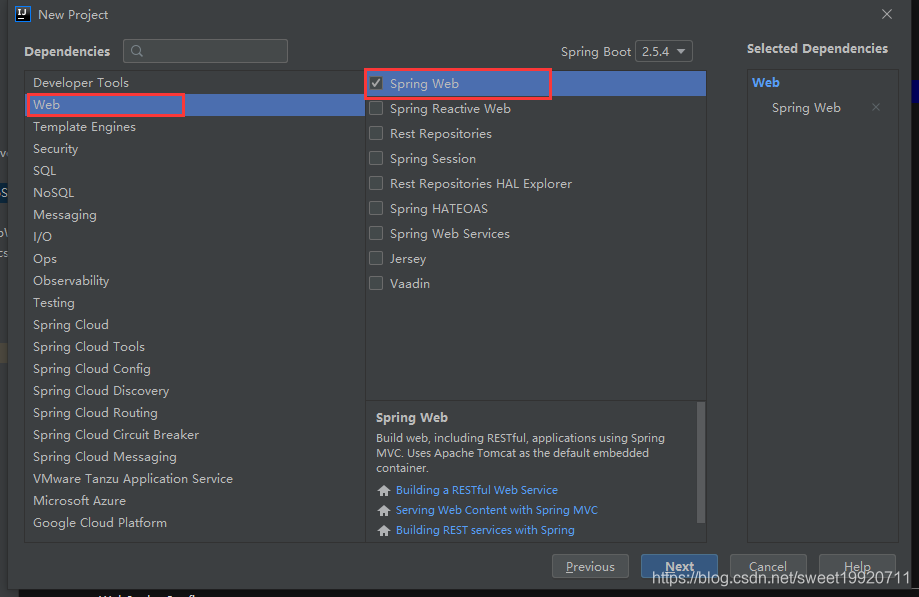Open Building a RESTful Web Service guide
919x597 pixels.
(476, 490)
